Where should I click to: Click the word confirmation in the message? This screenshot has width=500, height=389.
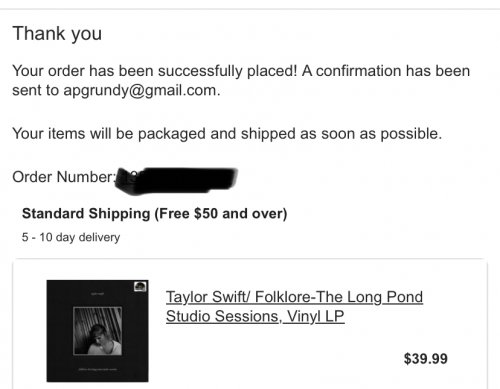tap(358, 71)
